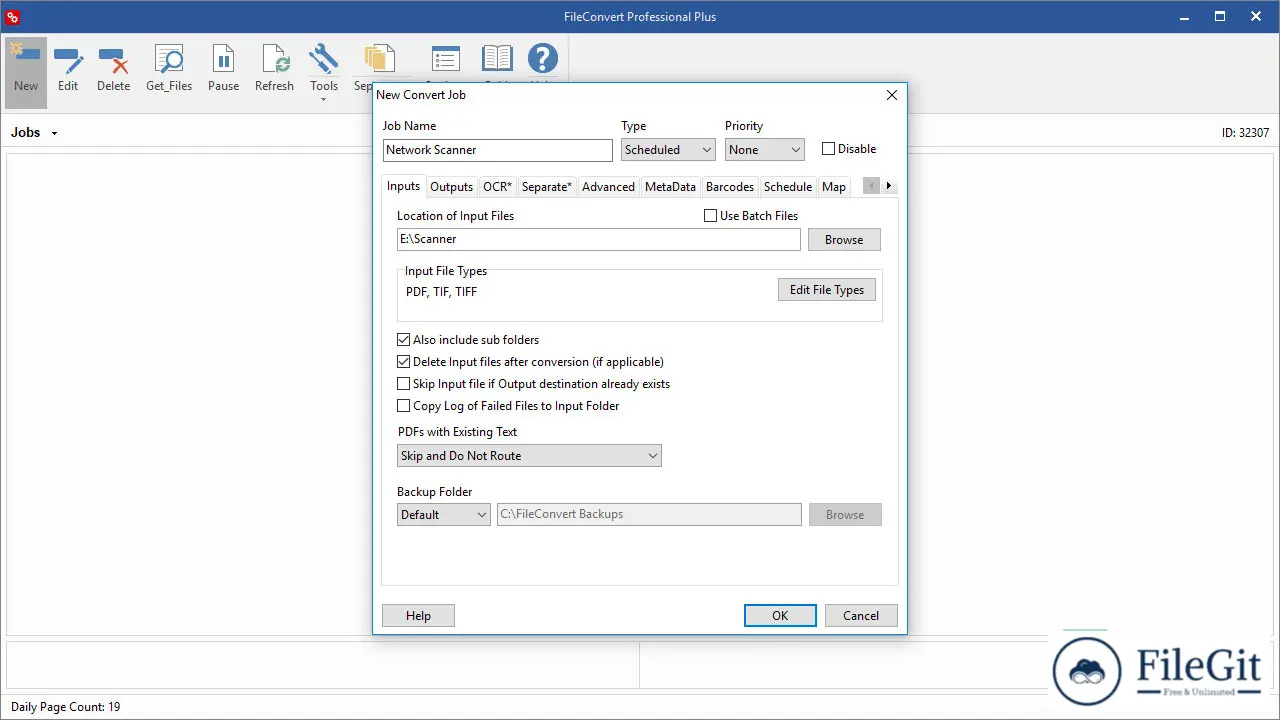Click the Job Name input field
Screen dimensions: 1280x720
click(498, 150)
